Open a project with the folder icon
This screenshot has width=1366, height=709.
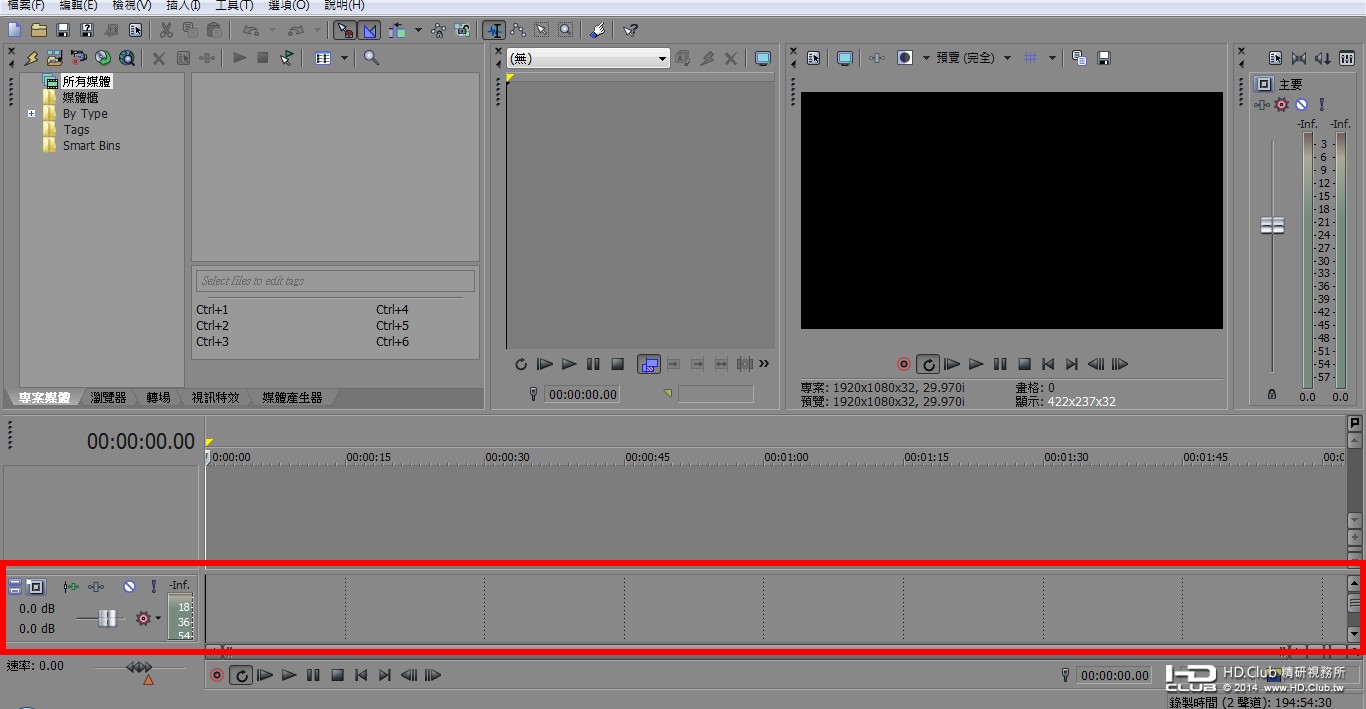[38, 30]
